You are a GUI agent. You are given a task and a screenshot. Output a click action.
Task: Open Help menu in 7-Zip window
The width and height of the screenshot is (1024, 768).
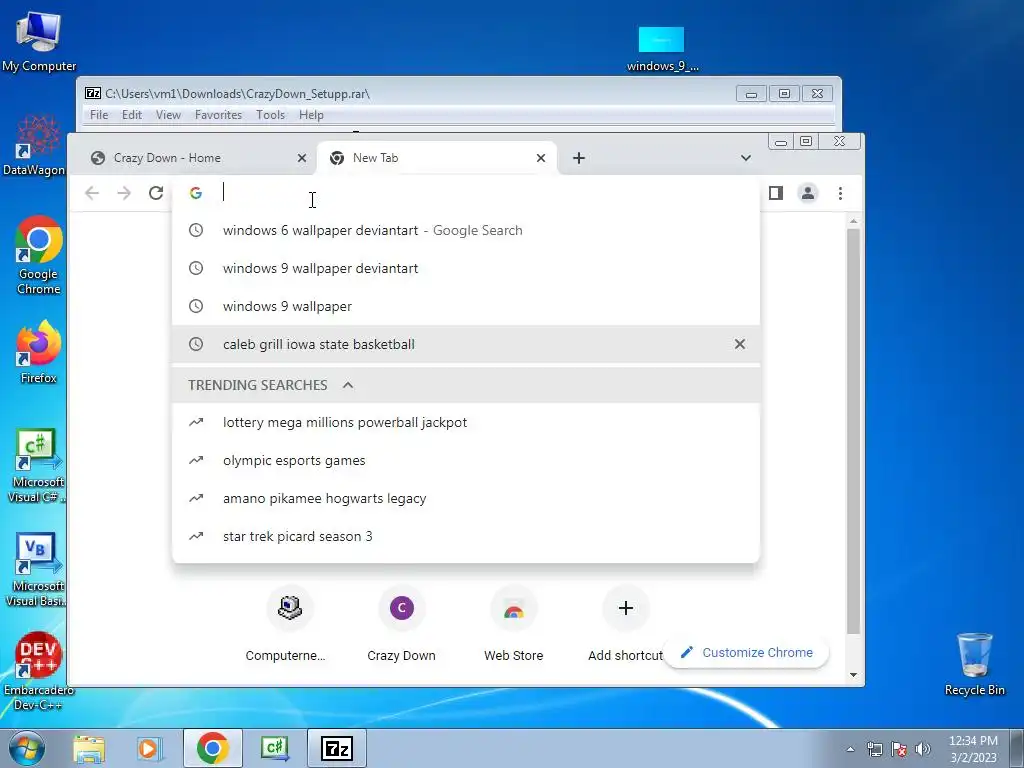312,115
